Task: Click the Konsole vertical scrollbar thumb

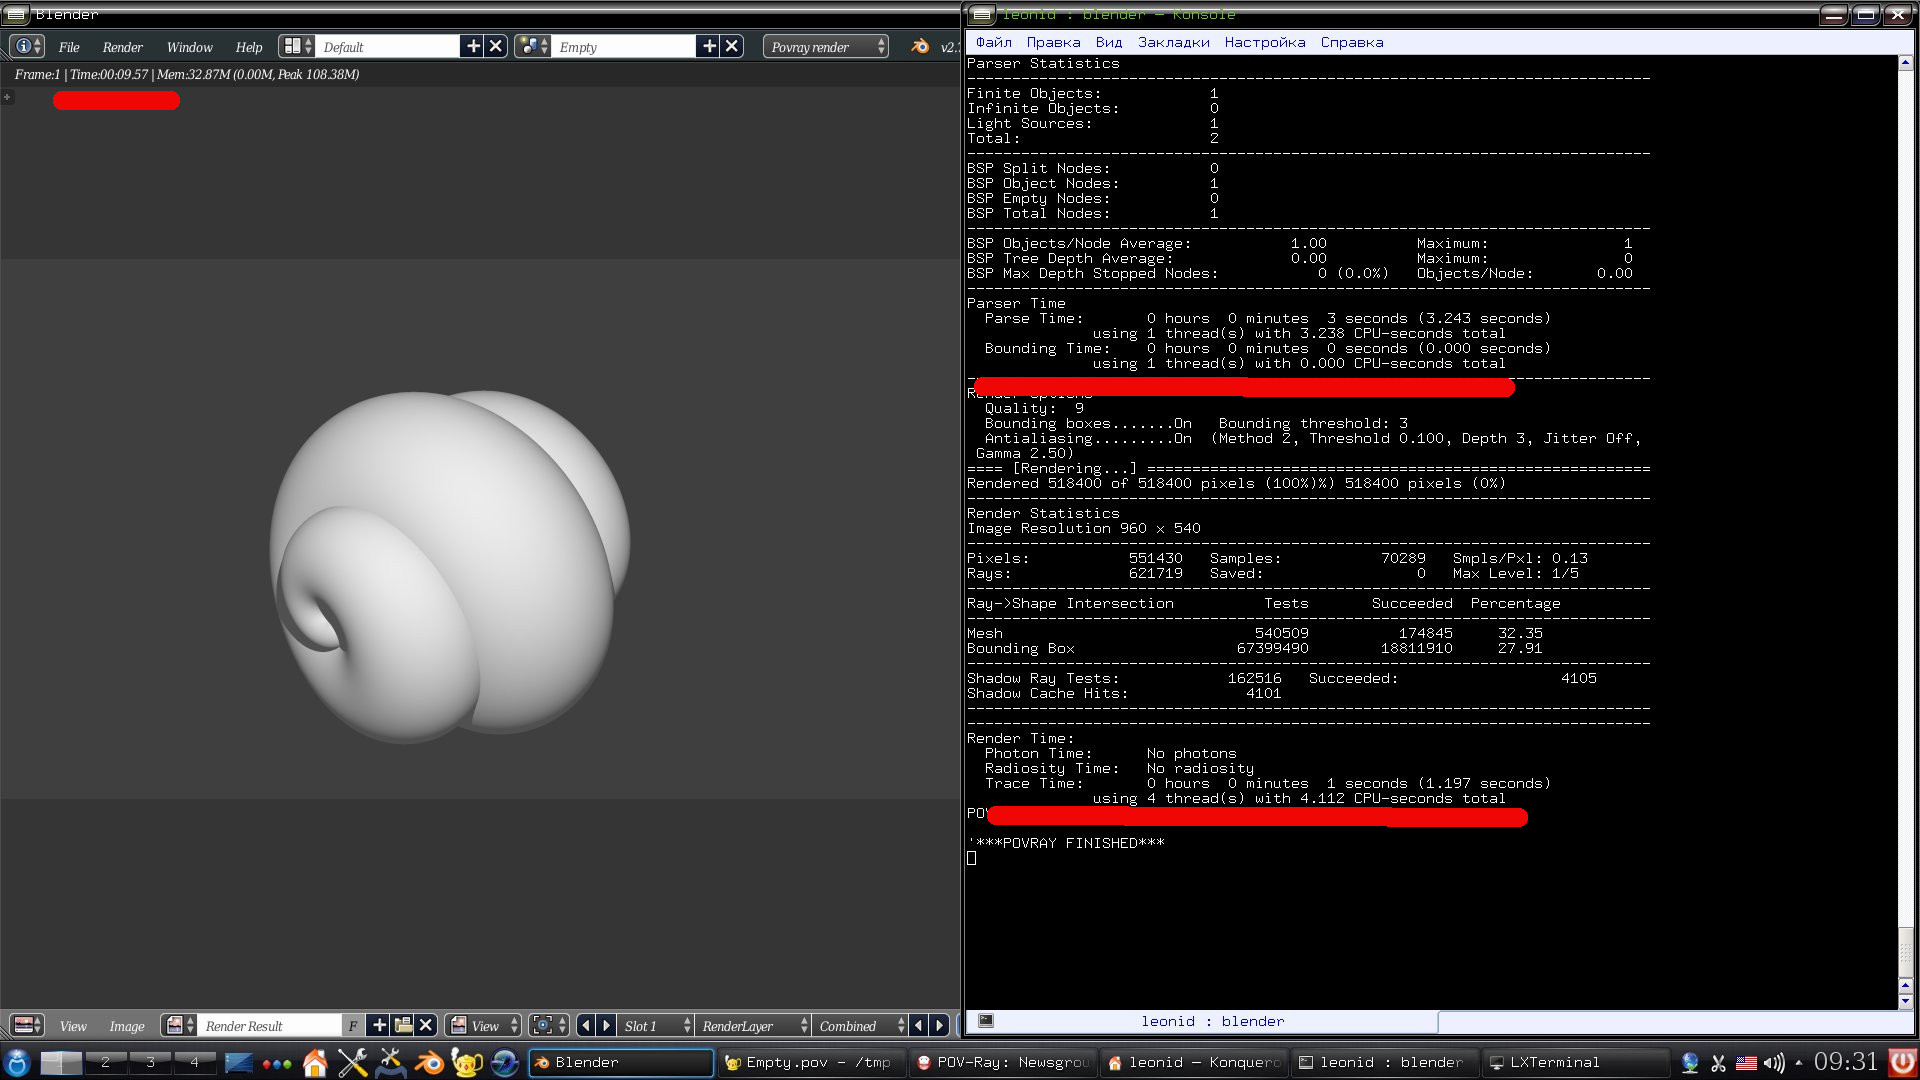Action: click(1905, 951)
